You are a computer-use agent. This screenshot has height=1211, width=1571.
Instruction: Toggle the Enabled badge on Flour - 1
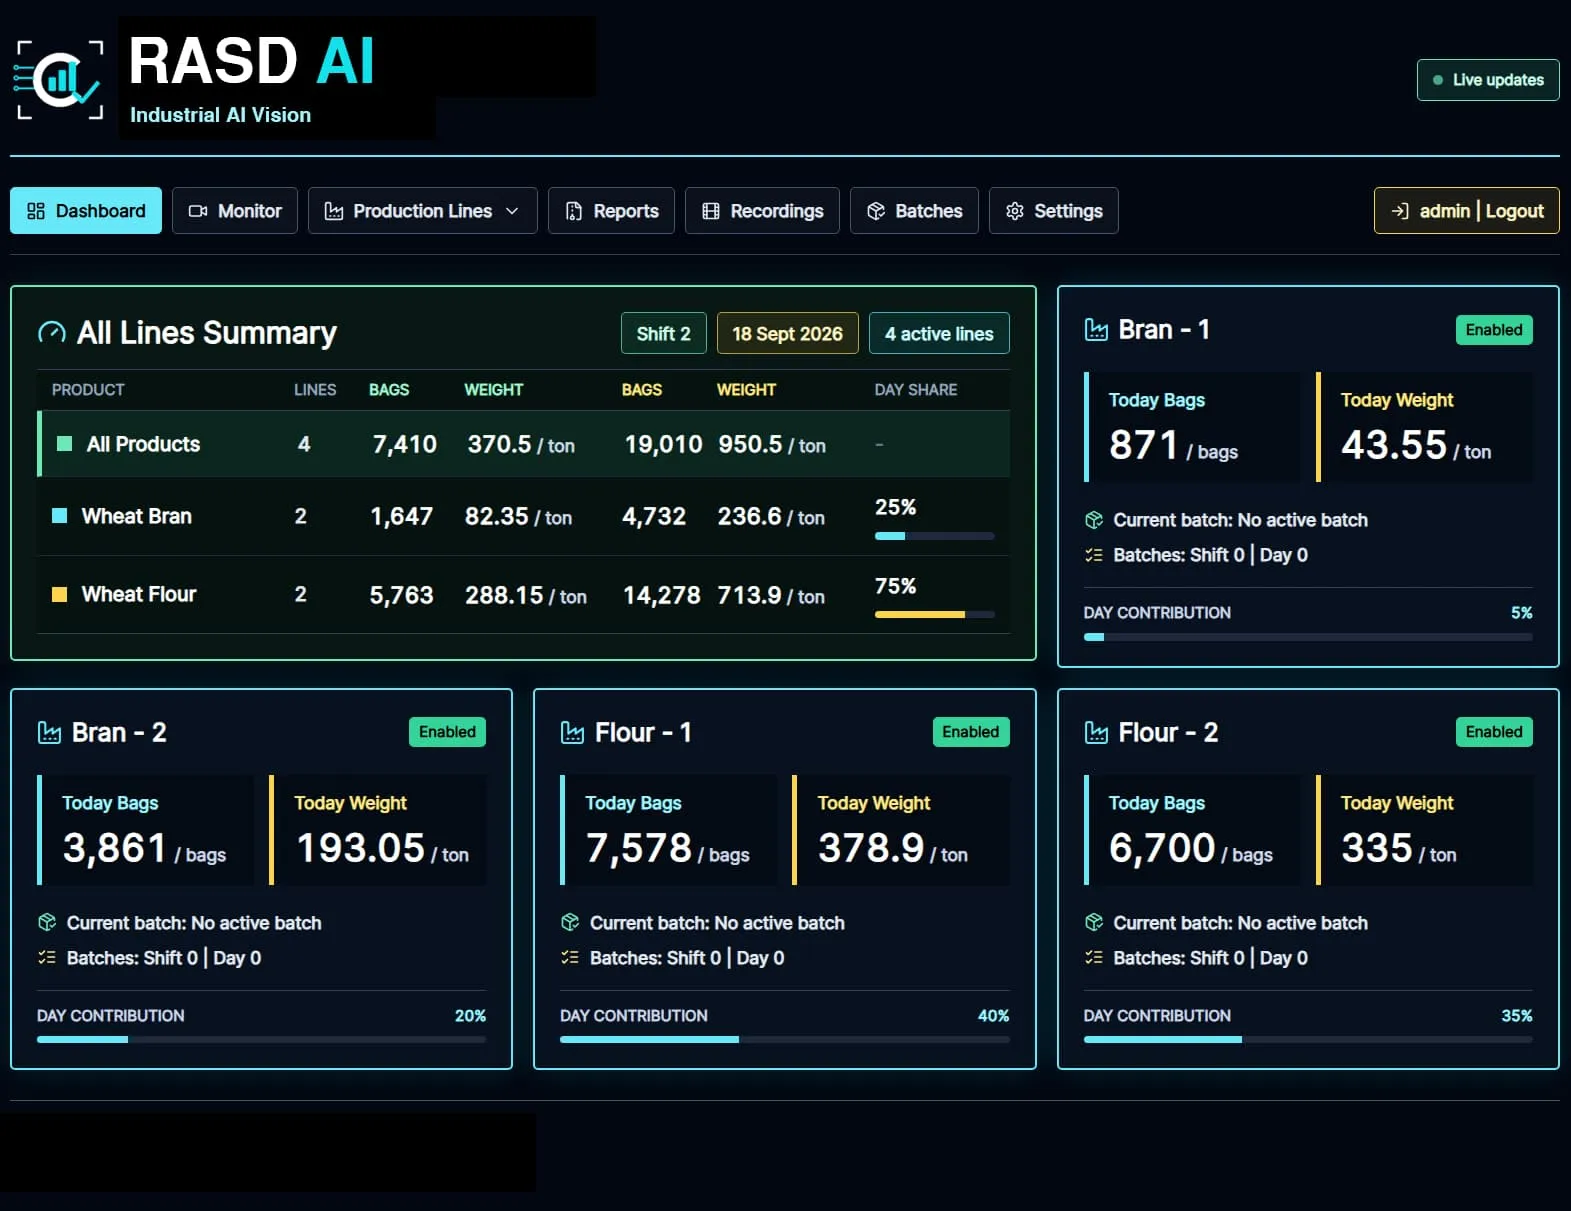point(970,732)
